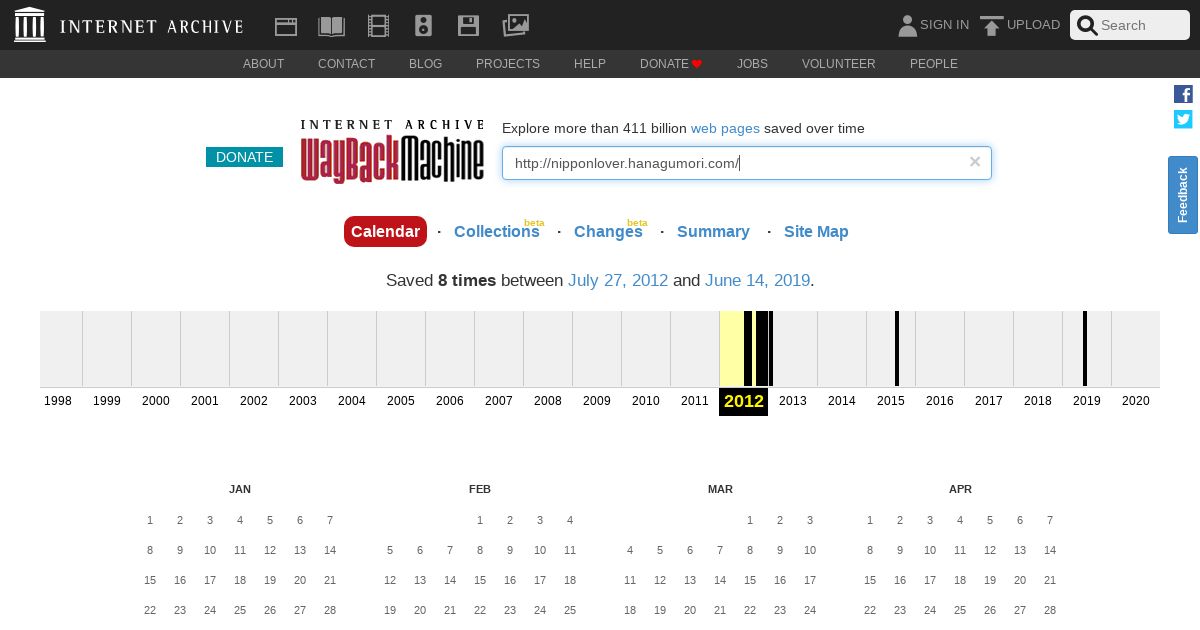Click the JAN month heading
Screen dimensions: 1200x630
(240, 489)
